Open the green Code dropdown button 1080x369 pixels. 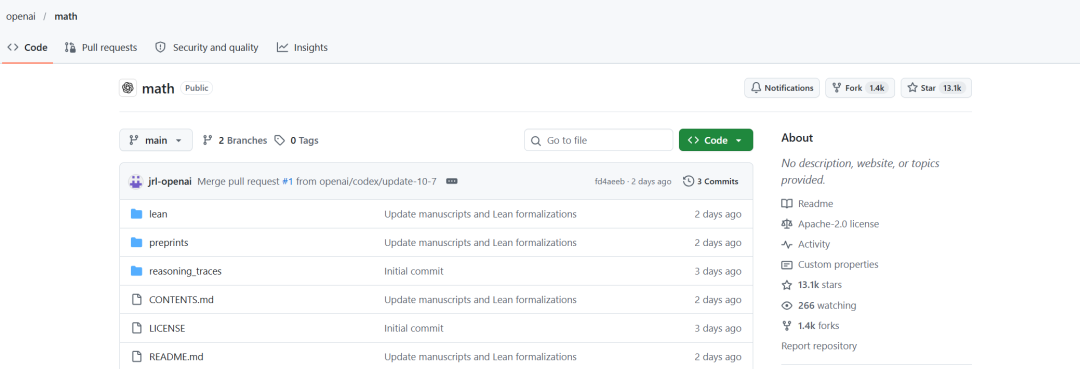click(x=716, y=140)
